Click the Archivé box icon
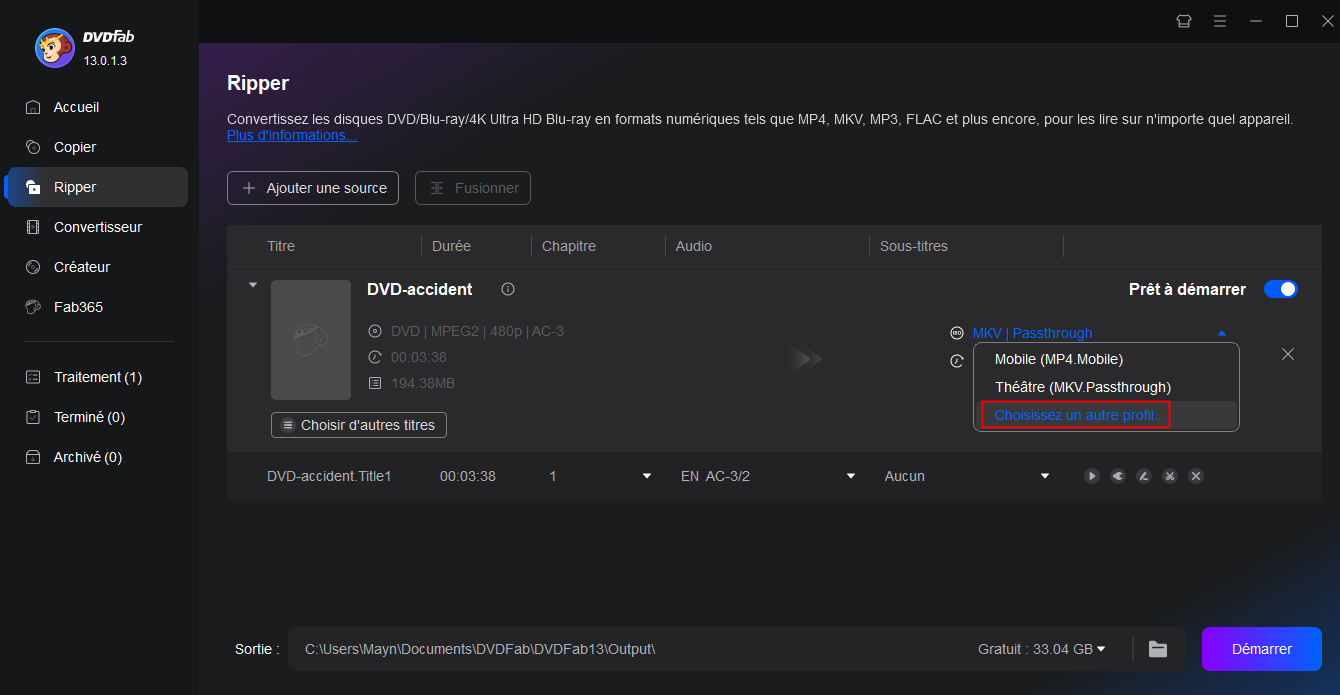This screenshot has width=1340, height=695. [33, 457]
